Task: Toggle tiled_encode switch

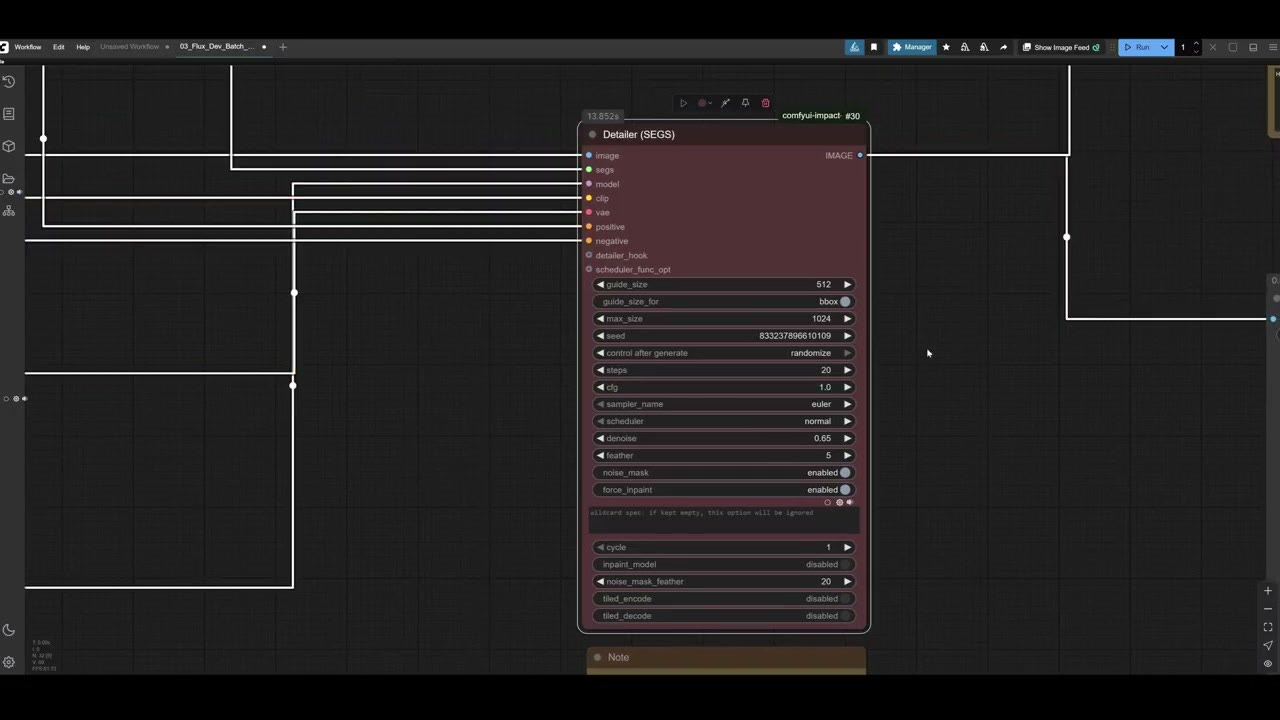Action: [x=845, y=599]
